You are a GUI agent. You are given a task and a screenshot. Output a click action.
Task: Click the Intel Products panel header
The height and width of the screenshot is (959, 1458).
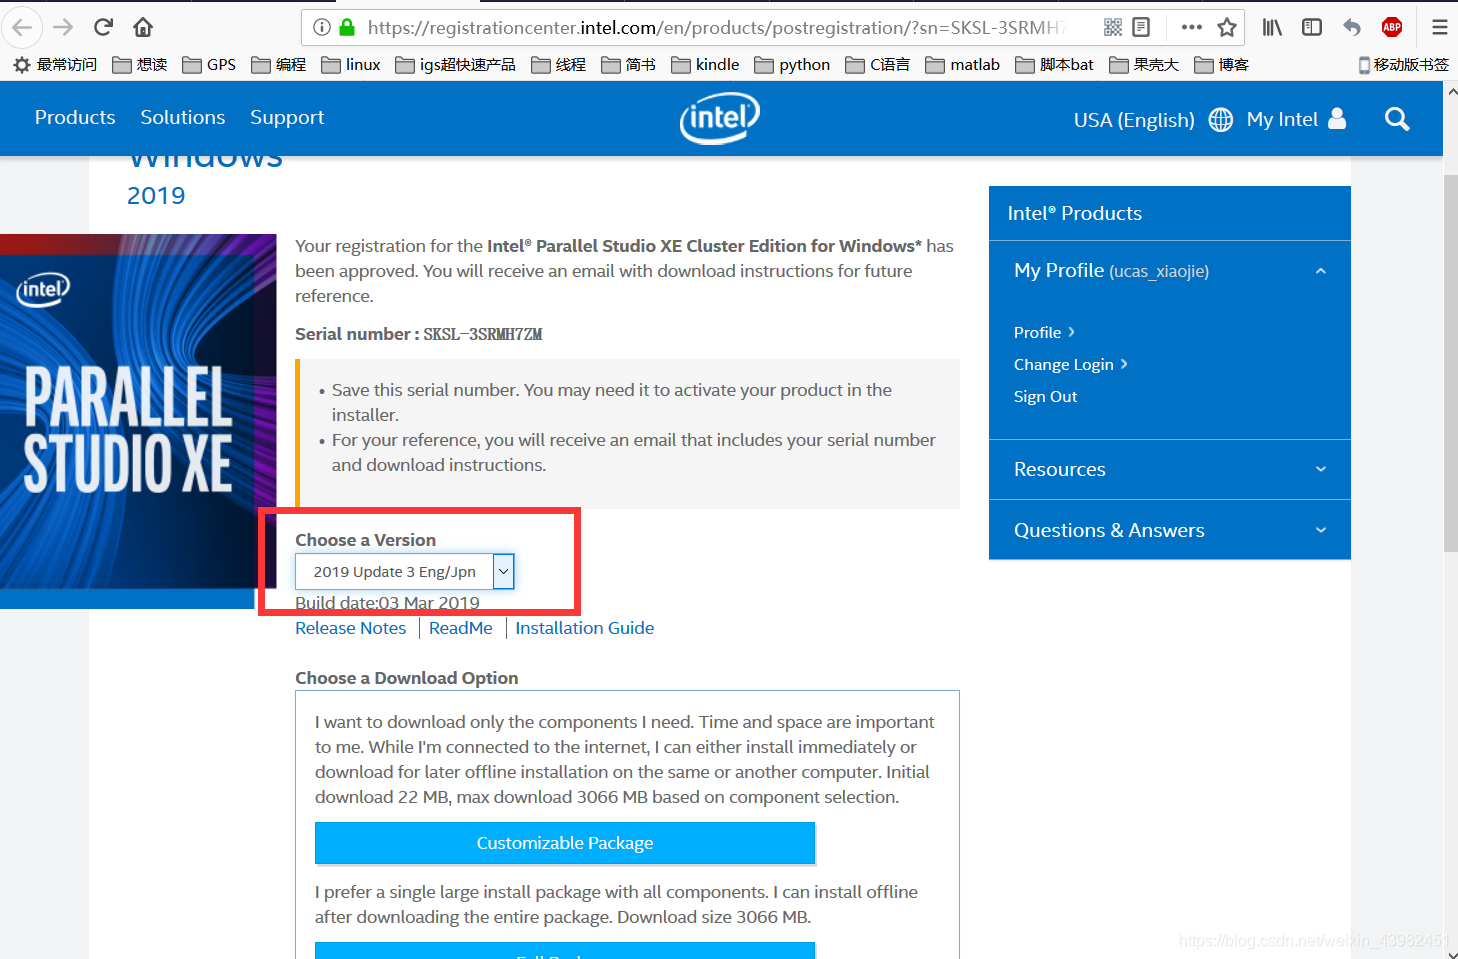(1169, 213)
